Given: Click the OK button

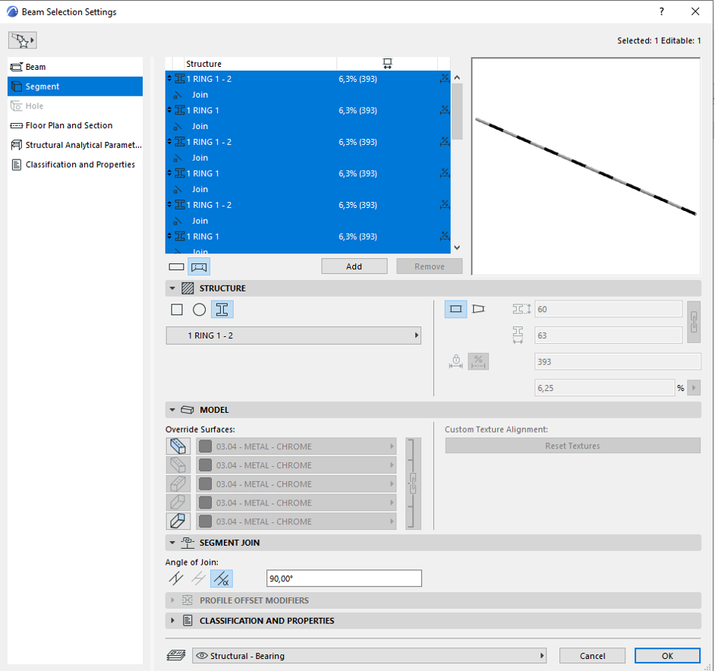Looking at the screenshot, I should [x=668, y=656].
